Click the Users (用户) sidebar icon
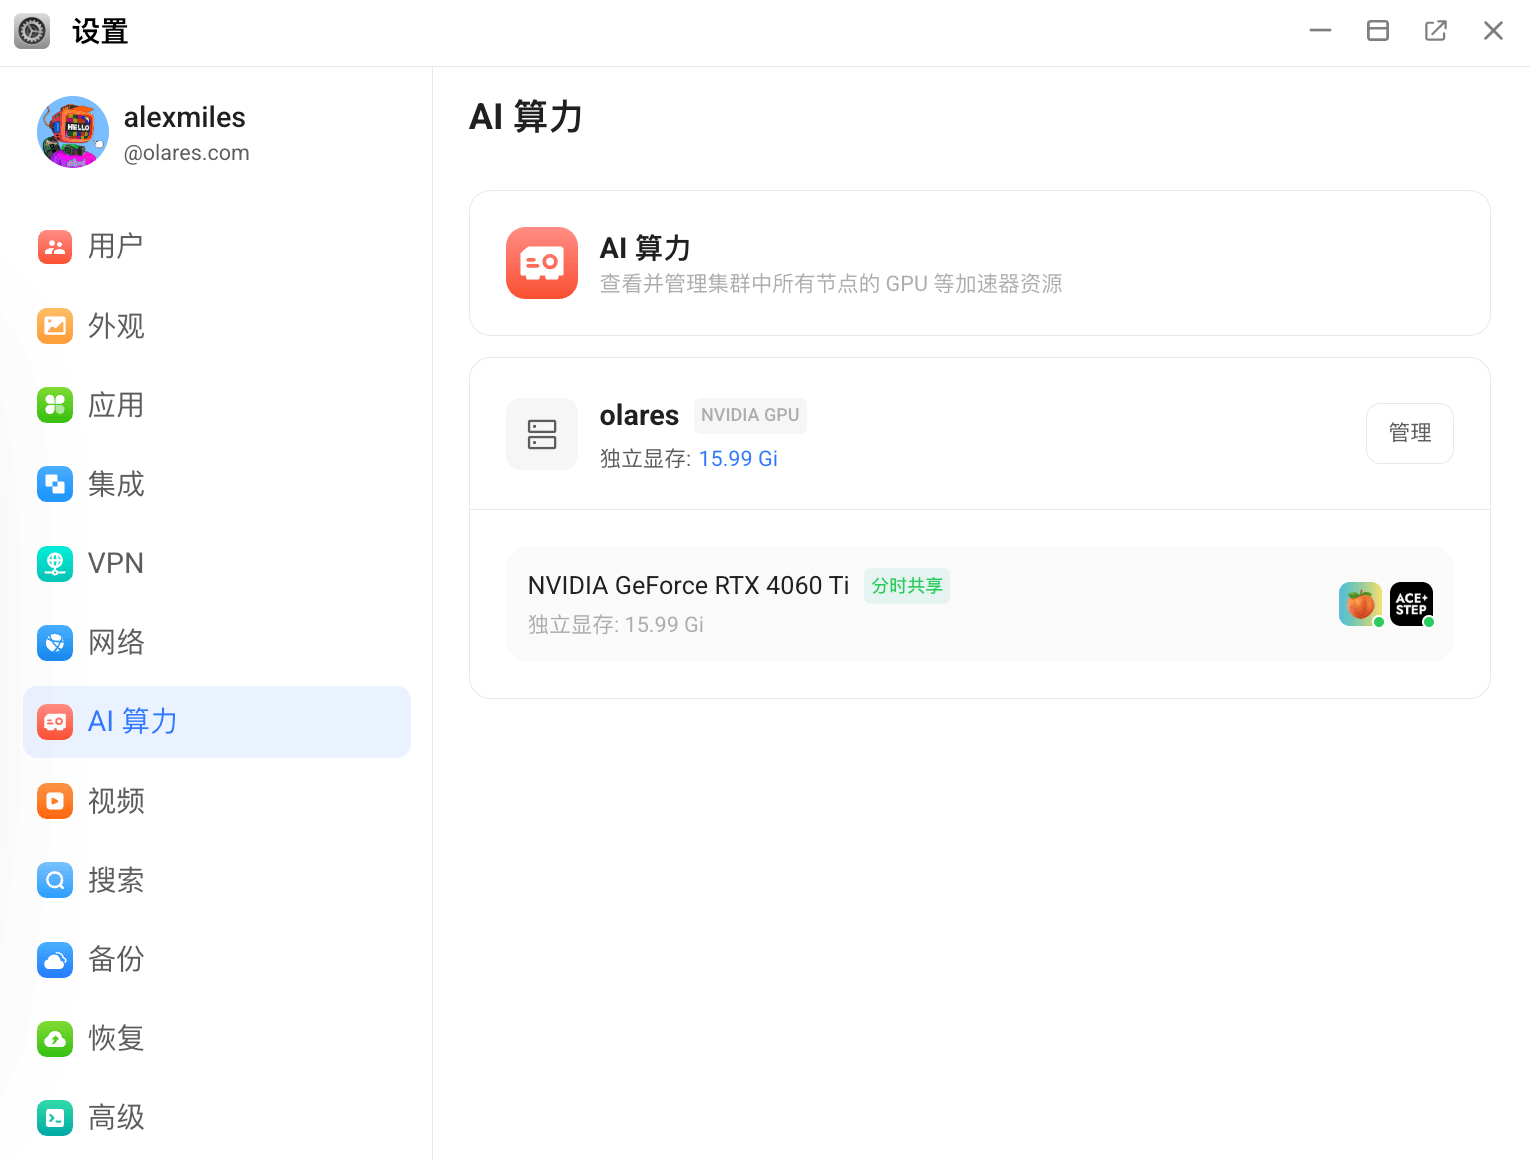This screenshot has height=1160, width=1530. 55,246
